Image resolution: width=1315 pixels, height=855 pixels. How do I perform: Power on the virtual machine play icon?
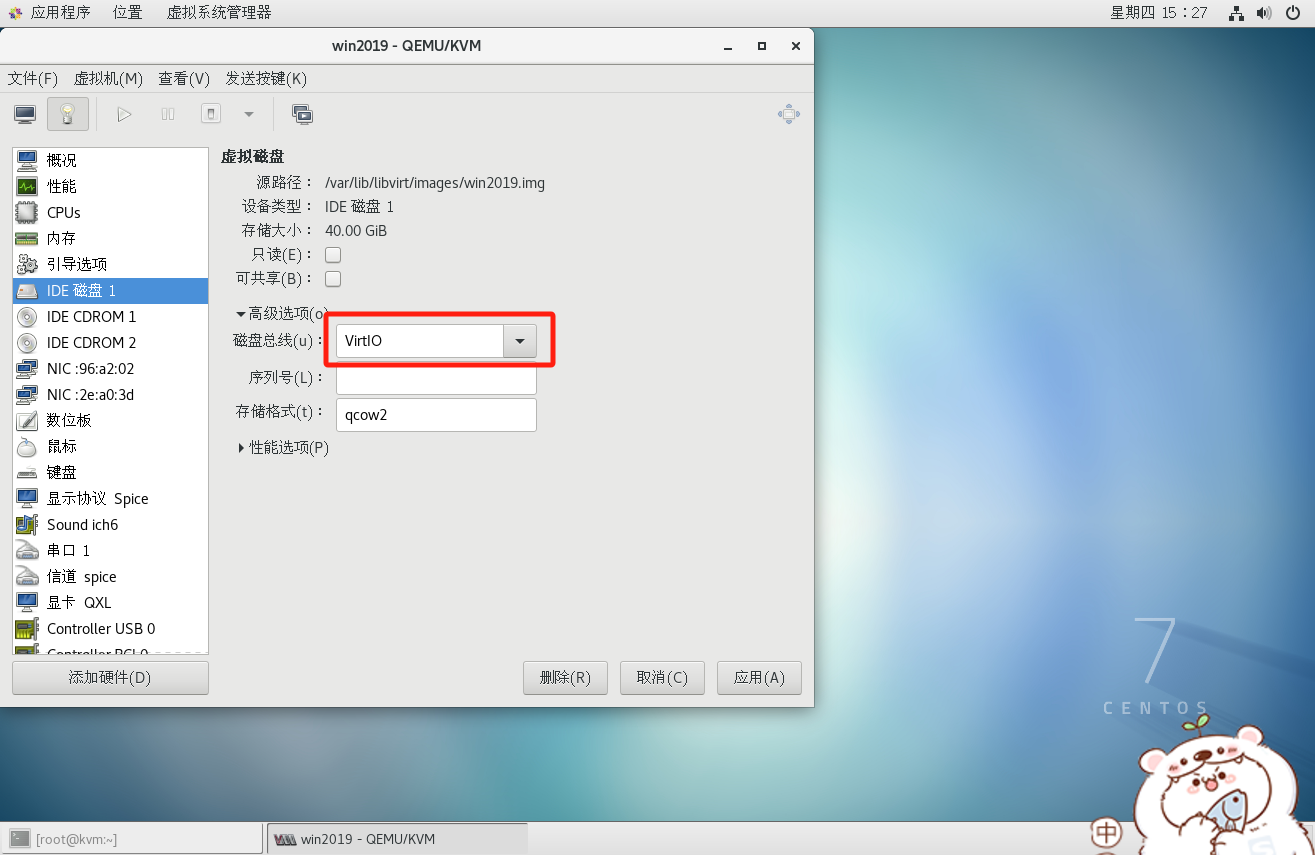tap(124, 114)
